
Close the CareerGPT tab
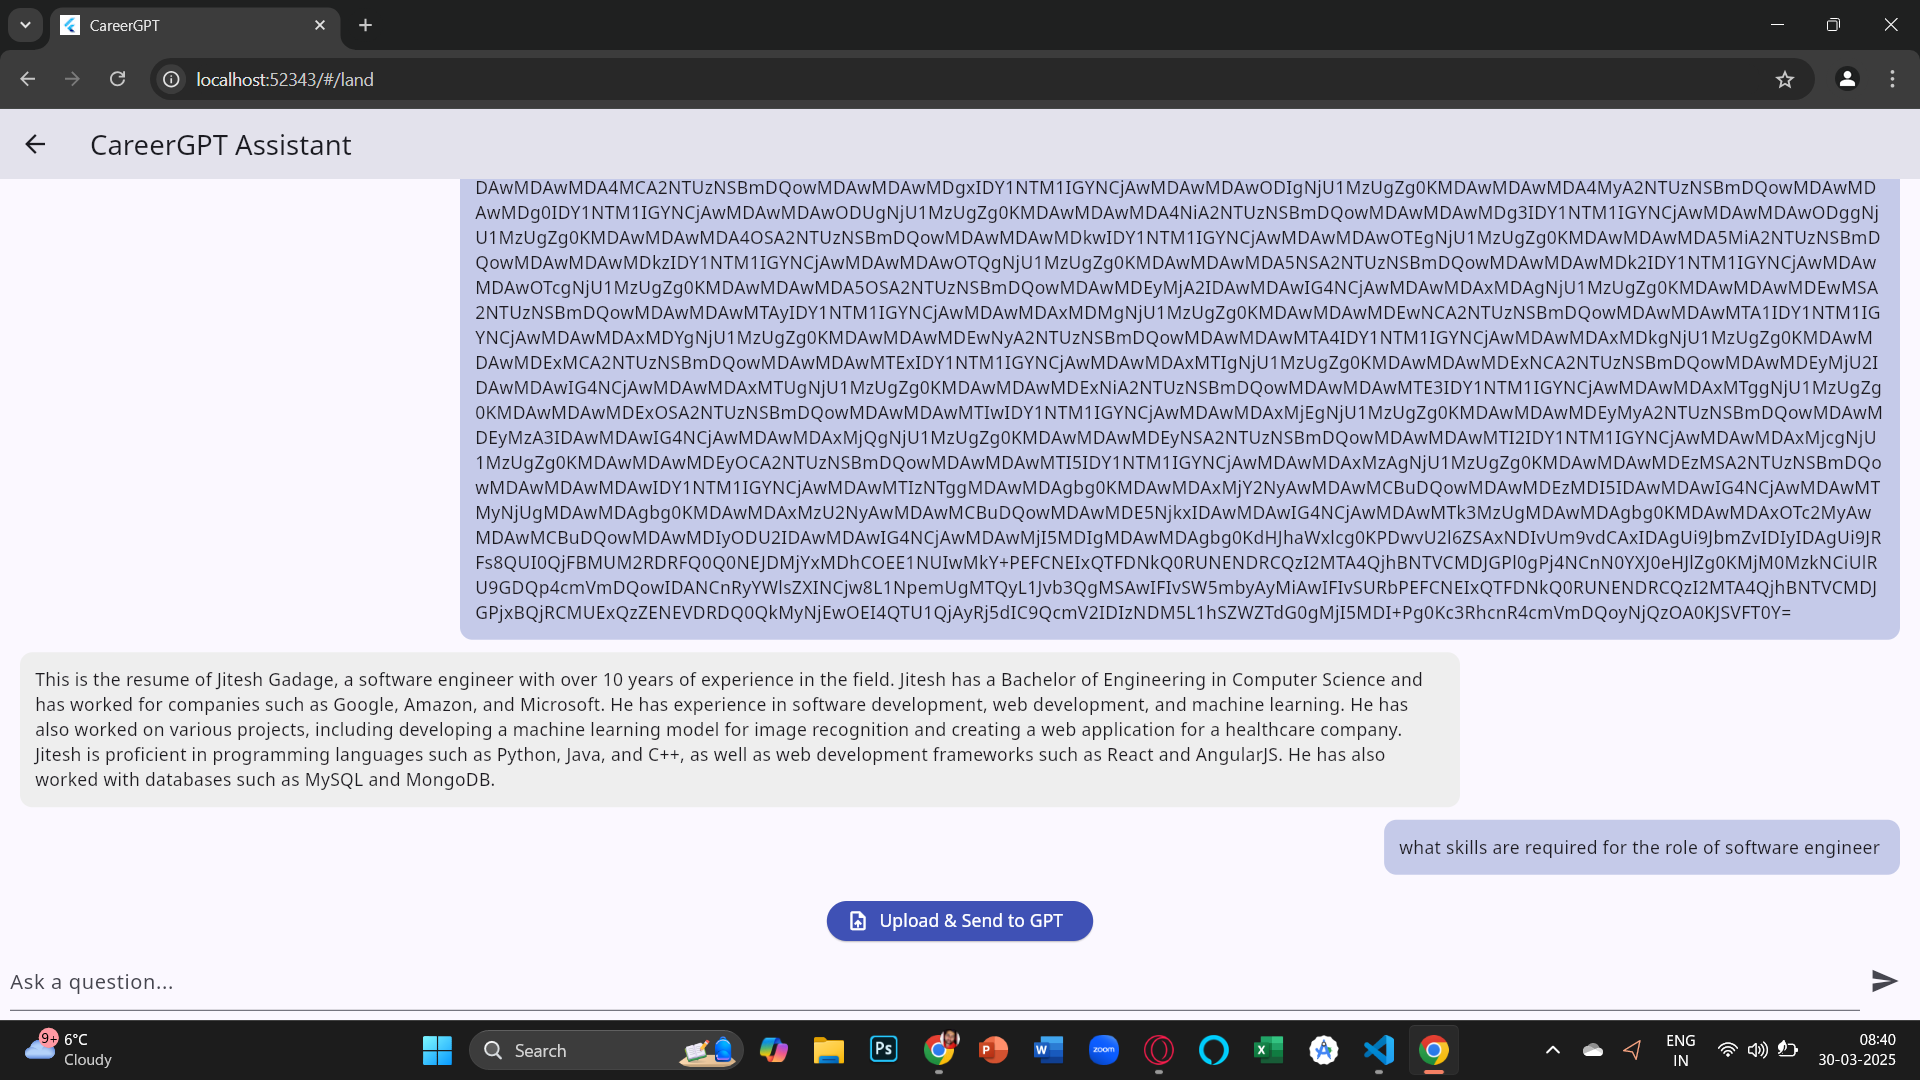(320, 25)
